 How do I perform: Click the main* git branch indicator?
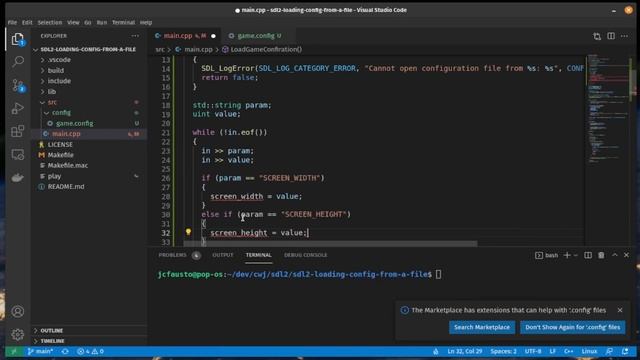tap(40, 351)
